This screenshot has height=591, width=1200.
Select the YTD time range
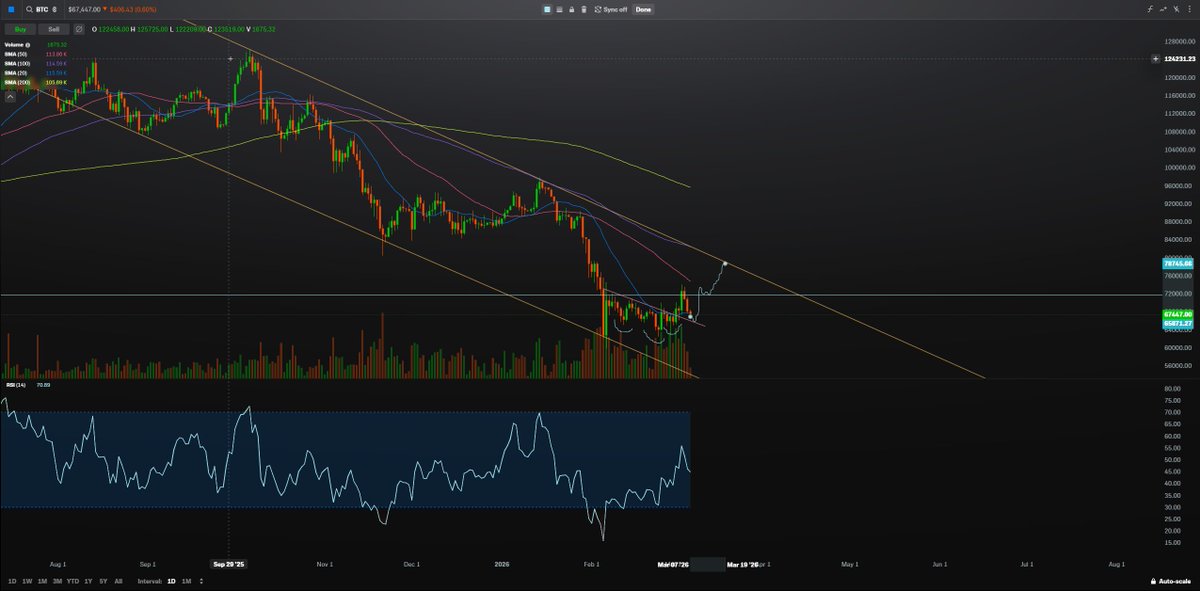(74, 581)
